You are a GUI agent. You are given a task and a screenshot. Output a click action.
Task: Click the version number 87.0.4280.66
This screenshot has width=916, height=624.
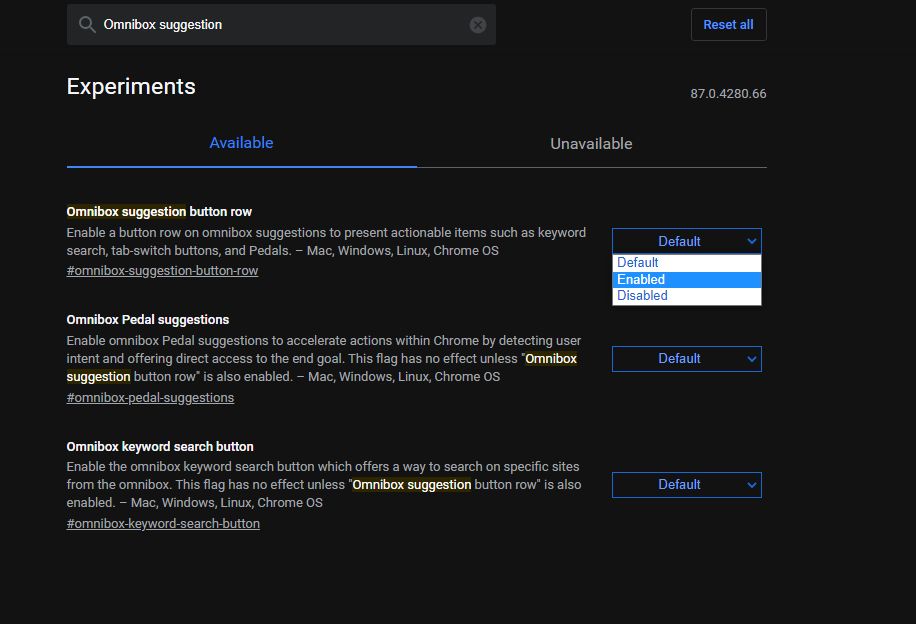point(728,94)
